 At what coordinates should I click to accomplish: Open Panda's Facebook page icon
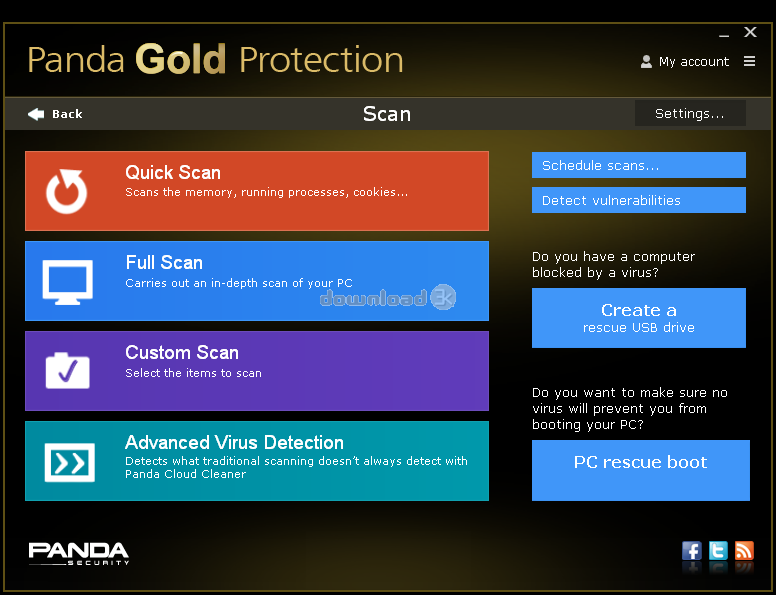point(692,550)
